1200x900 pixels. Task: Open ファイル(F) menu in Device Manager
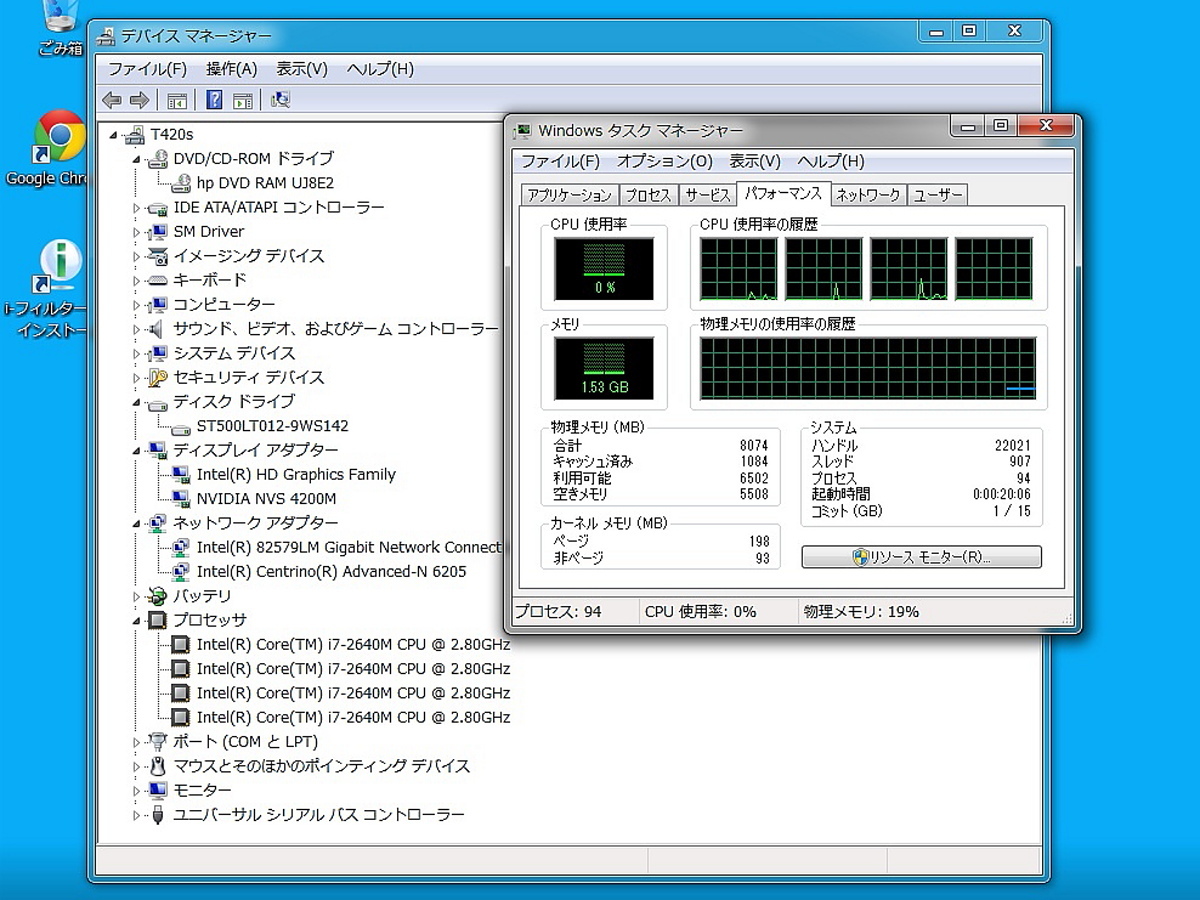[x=147, y=69]
